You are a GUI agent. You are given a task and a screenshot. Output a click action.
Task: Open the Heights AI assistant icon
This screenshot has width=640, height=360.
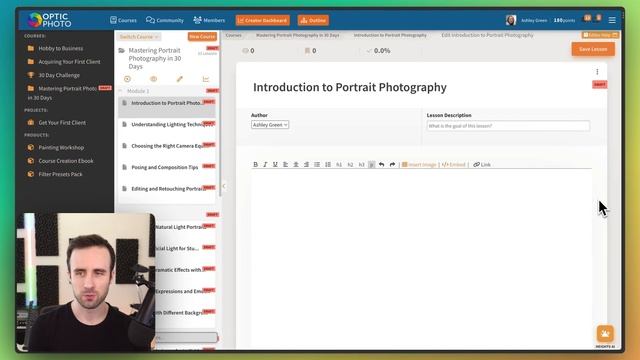click(605, 334)
